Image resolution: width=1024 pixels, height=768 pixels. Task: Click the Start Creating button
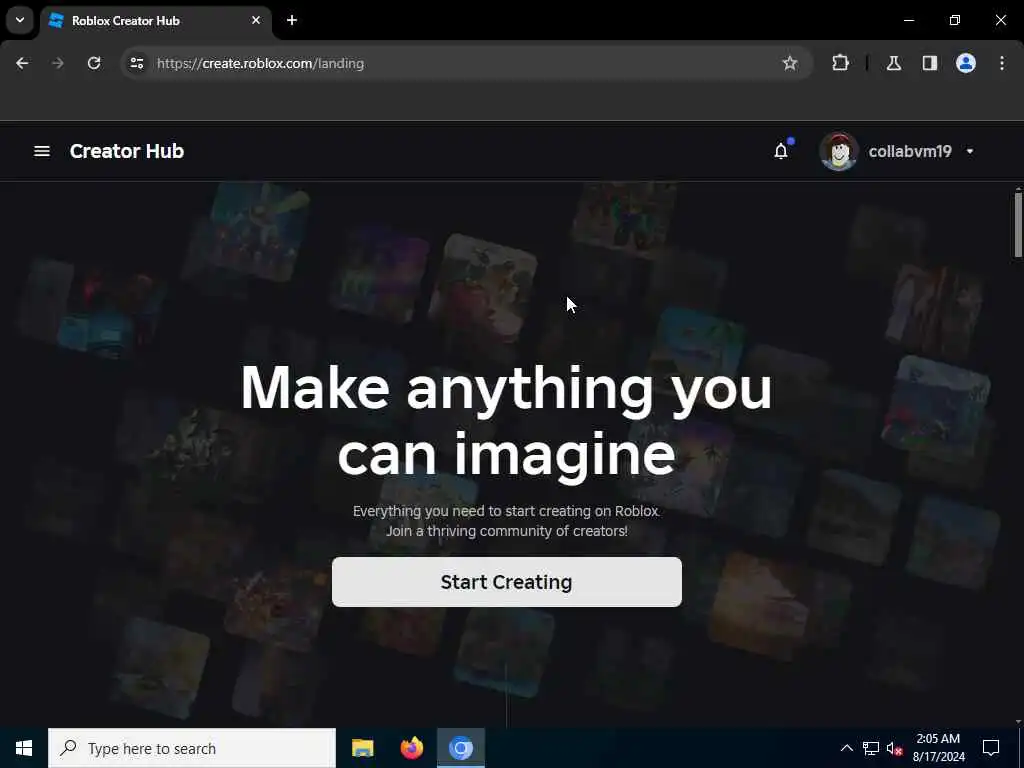coord(507,582)
